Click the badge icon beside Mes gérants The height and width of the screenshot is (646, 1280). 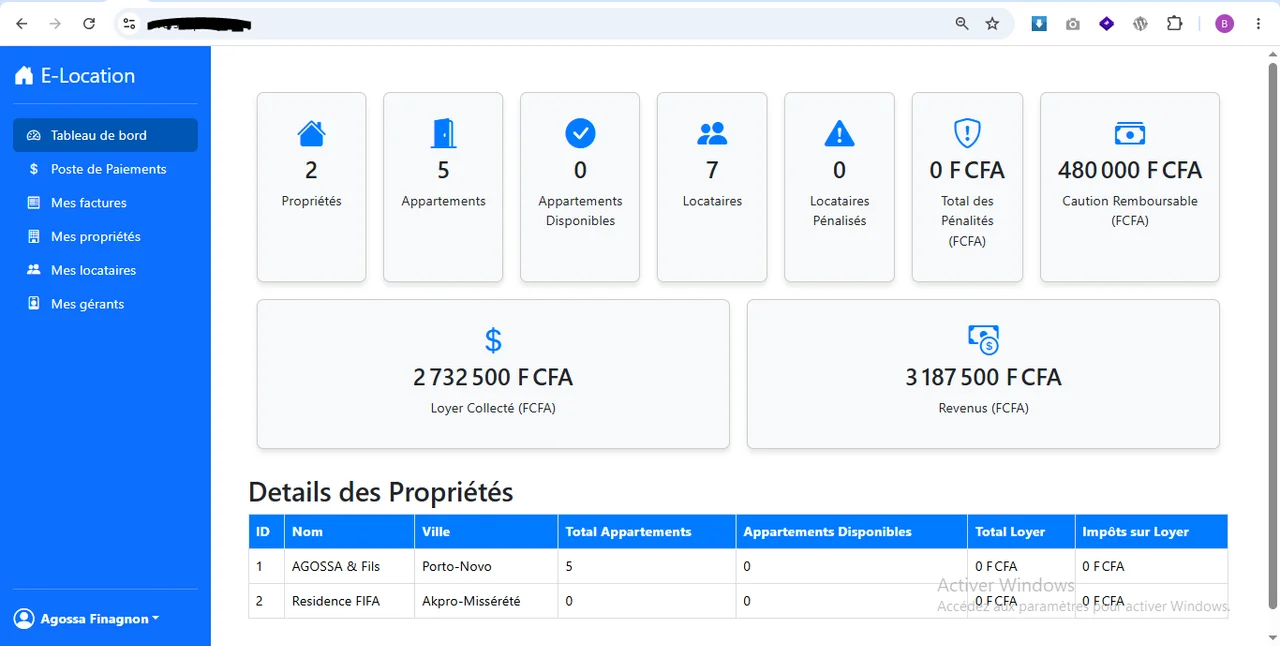click(34, 304)
